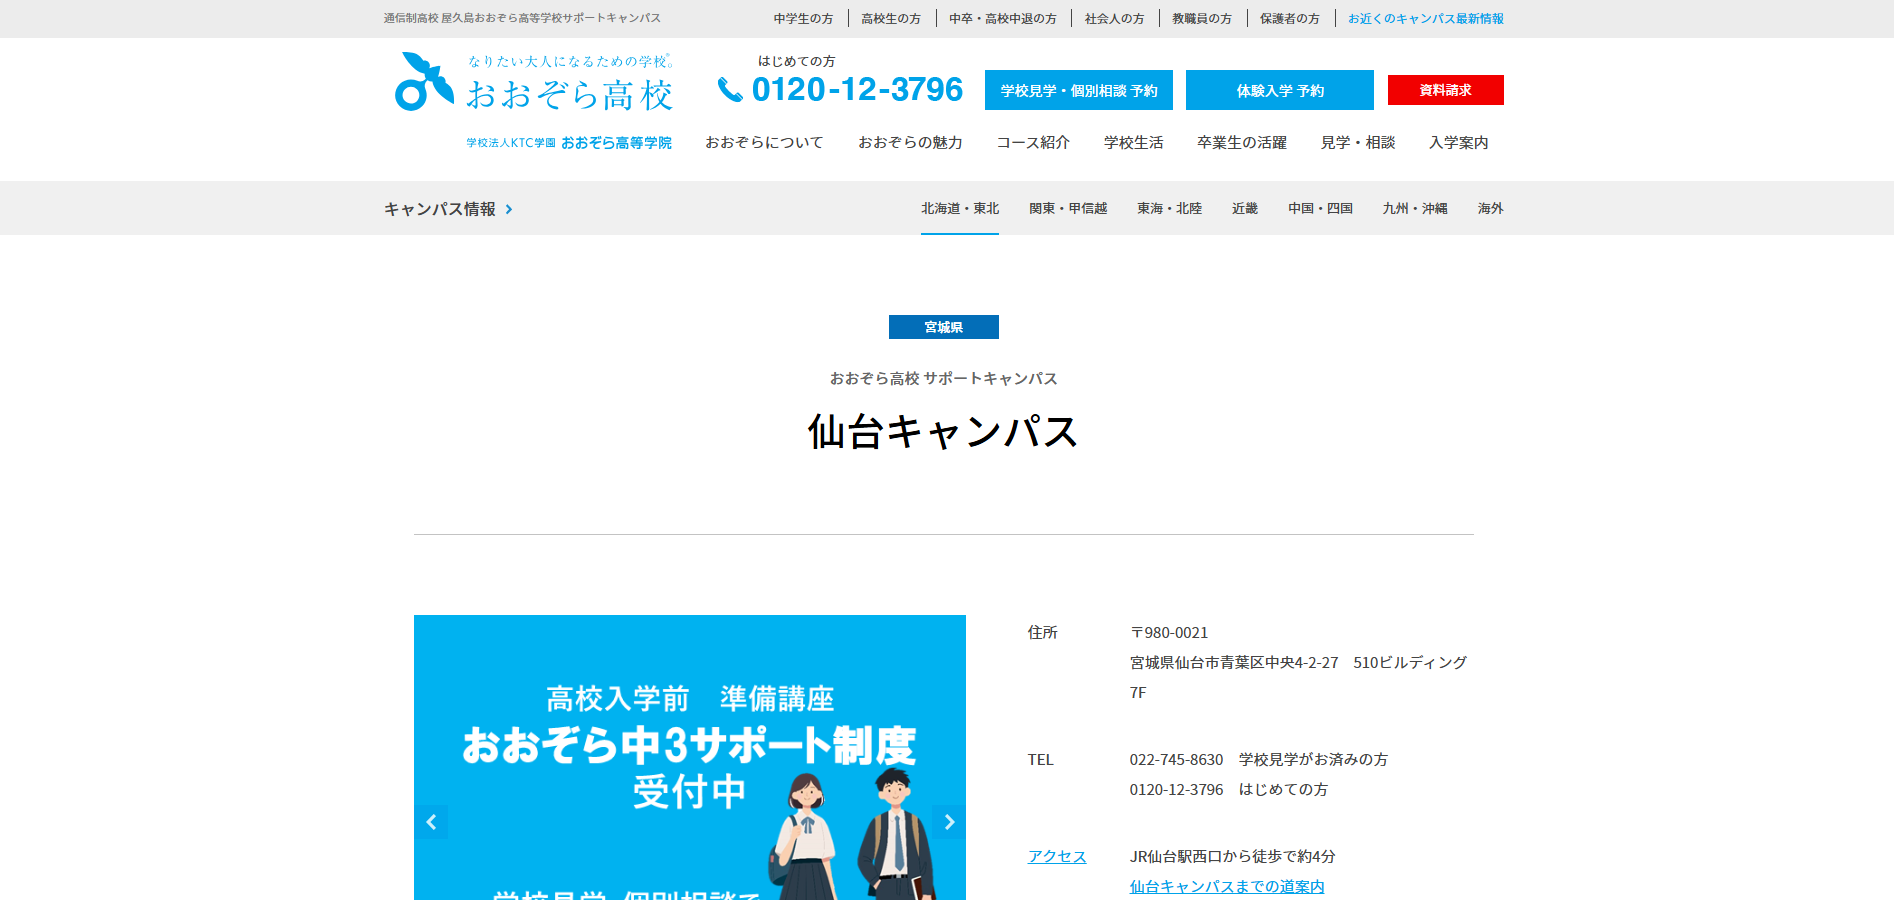Viewport: 1894px width, 900px height.
Task: Go to previous slide with left arrow
Action: [x=431, y=822]
